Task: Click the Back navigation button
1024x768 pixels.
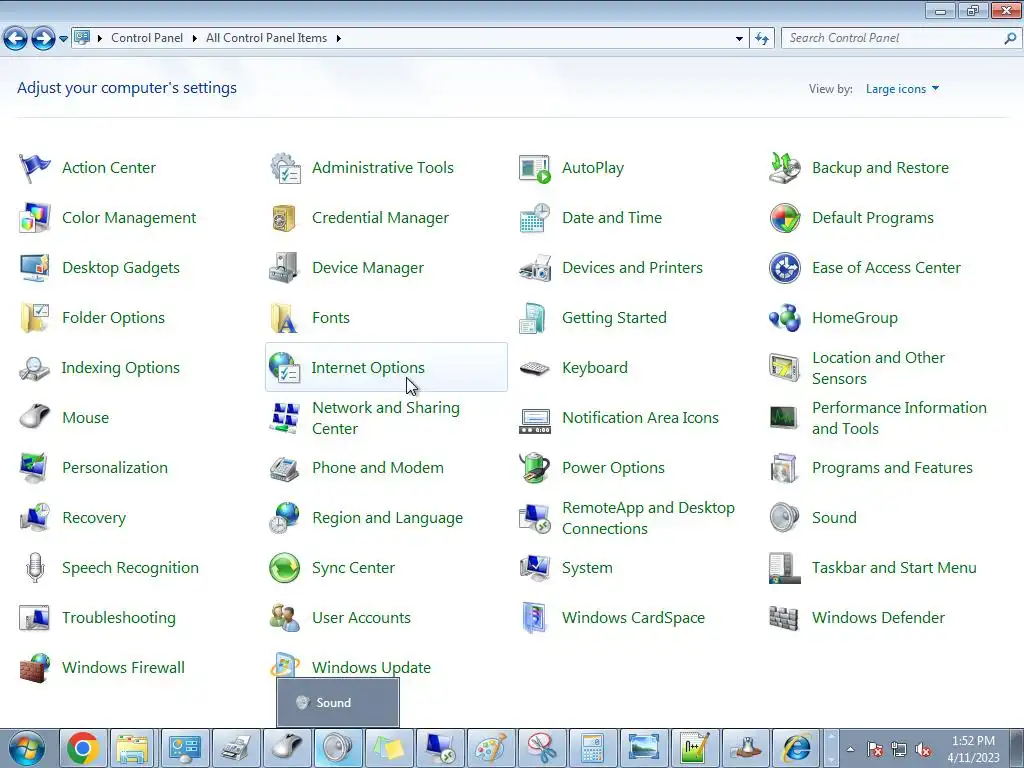Action: [x=16, y=39]
